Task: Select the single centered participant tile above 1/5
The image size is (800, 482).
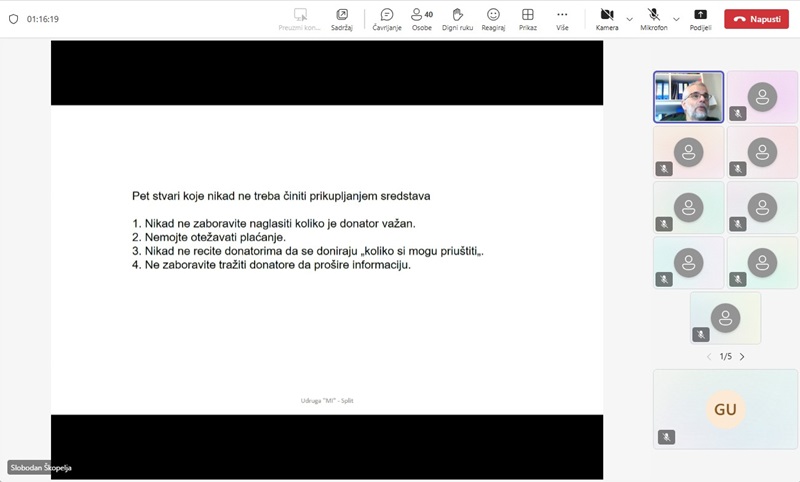Action: (725, 318)
